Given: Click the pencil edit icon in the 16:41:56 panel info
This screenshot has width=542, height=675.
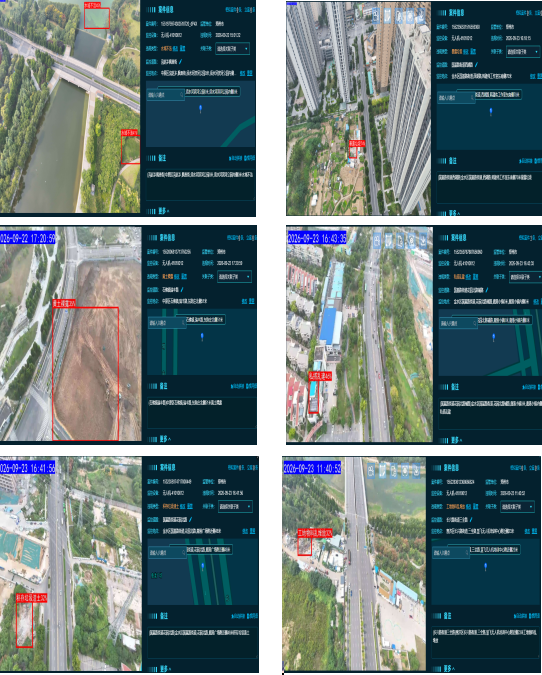Looking at the screenshot, I should click(190, 519).
